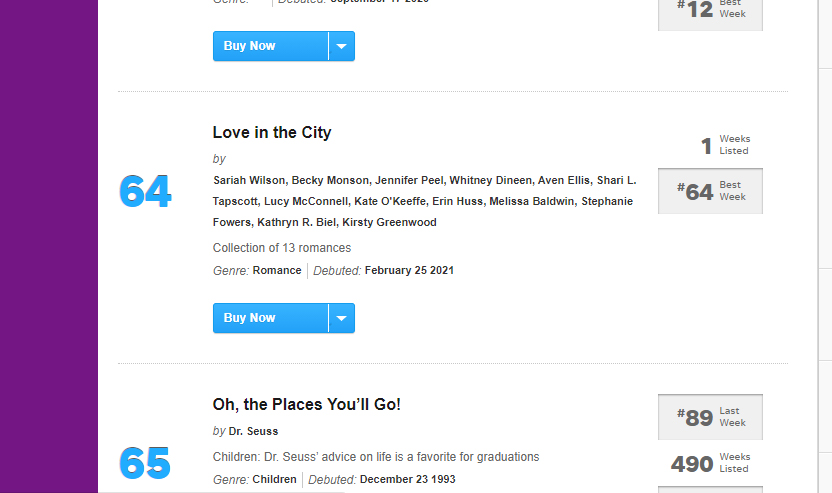This screenshot has height=493, width=832.
Task: Click the top Buy Now button
Action: point(270,46)
